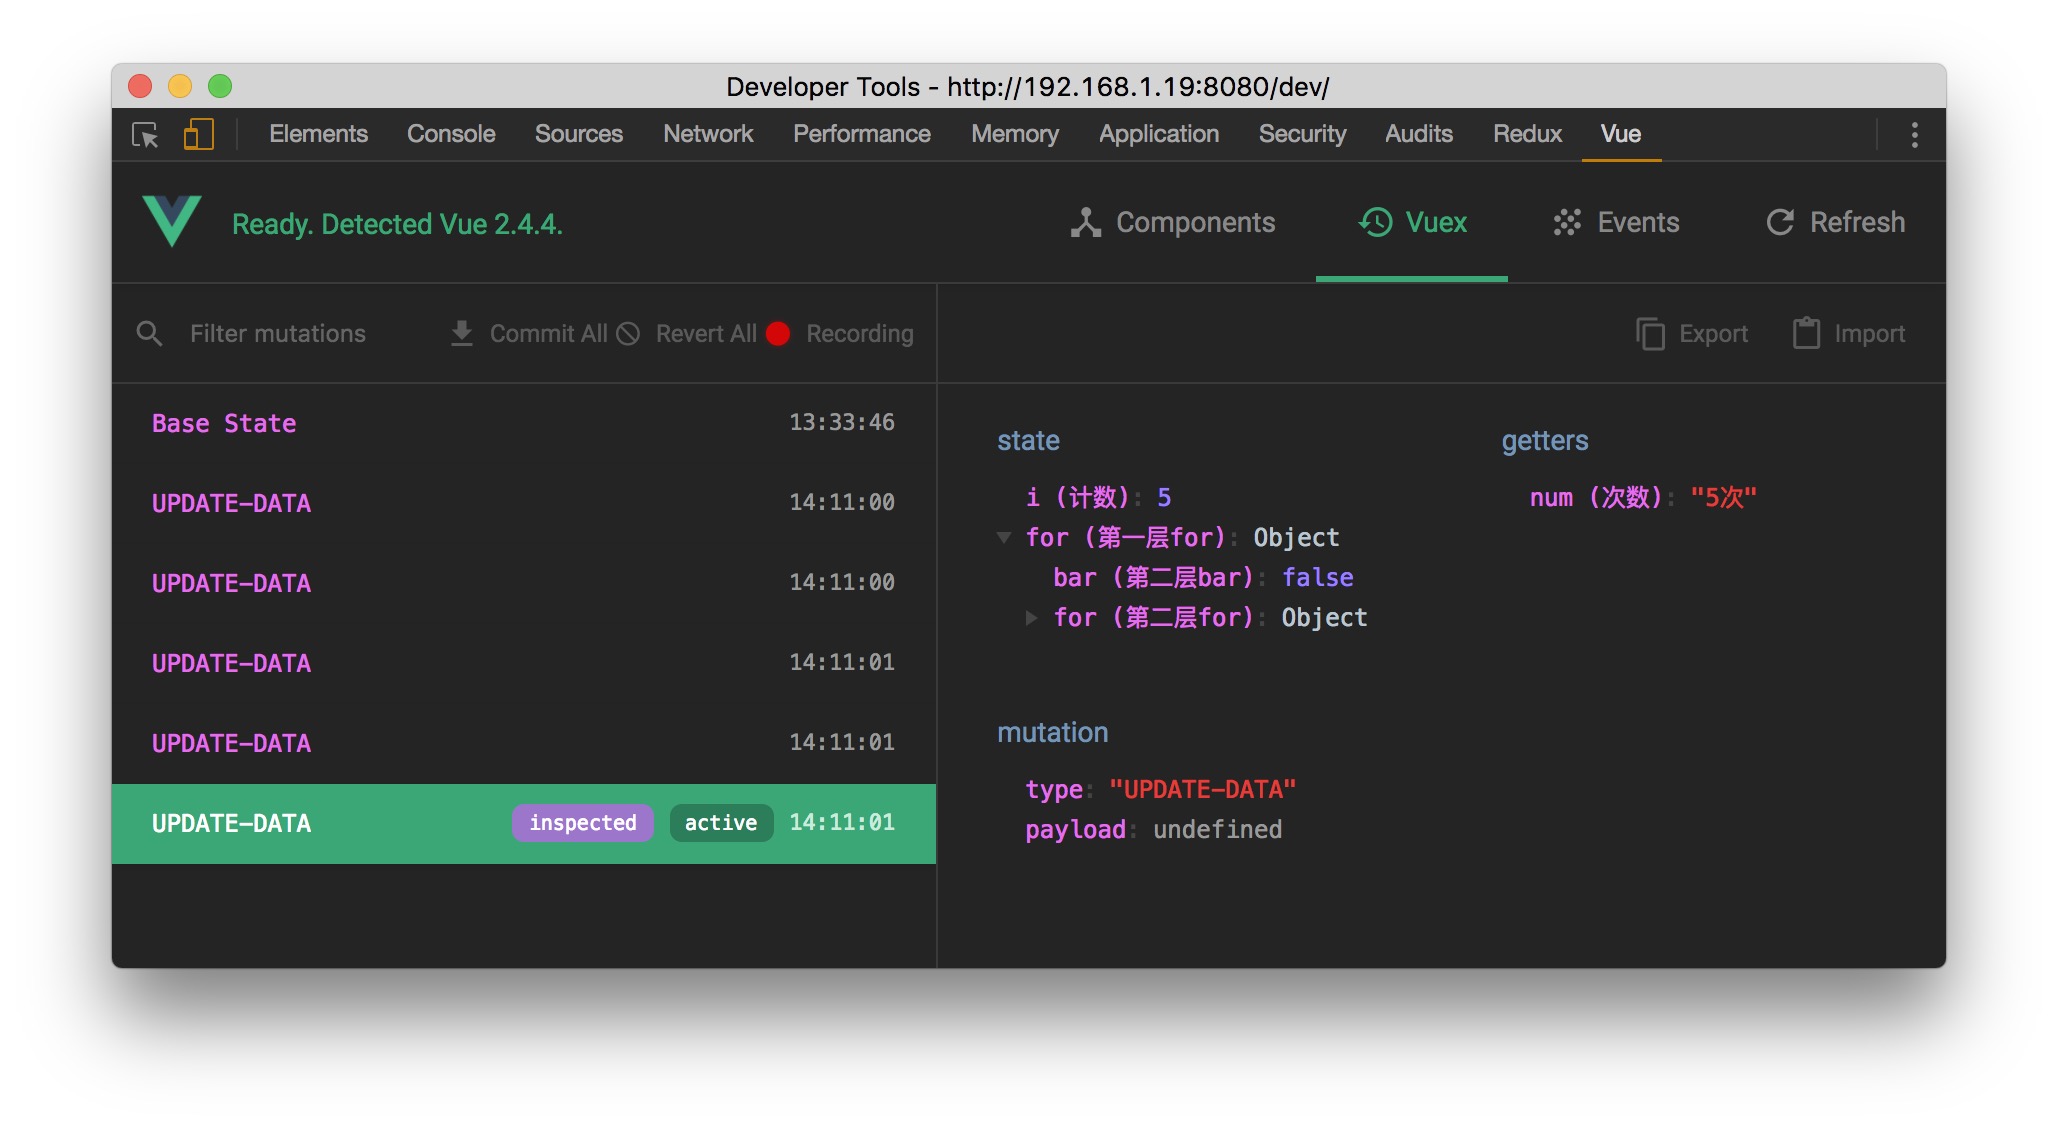Open the Events tab

pos(1616,222)
